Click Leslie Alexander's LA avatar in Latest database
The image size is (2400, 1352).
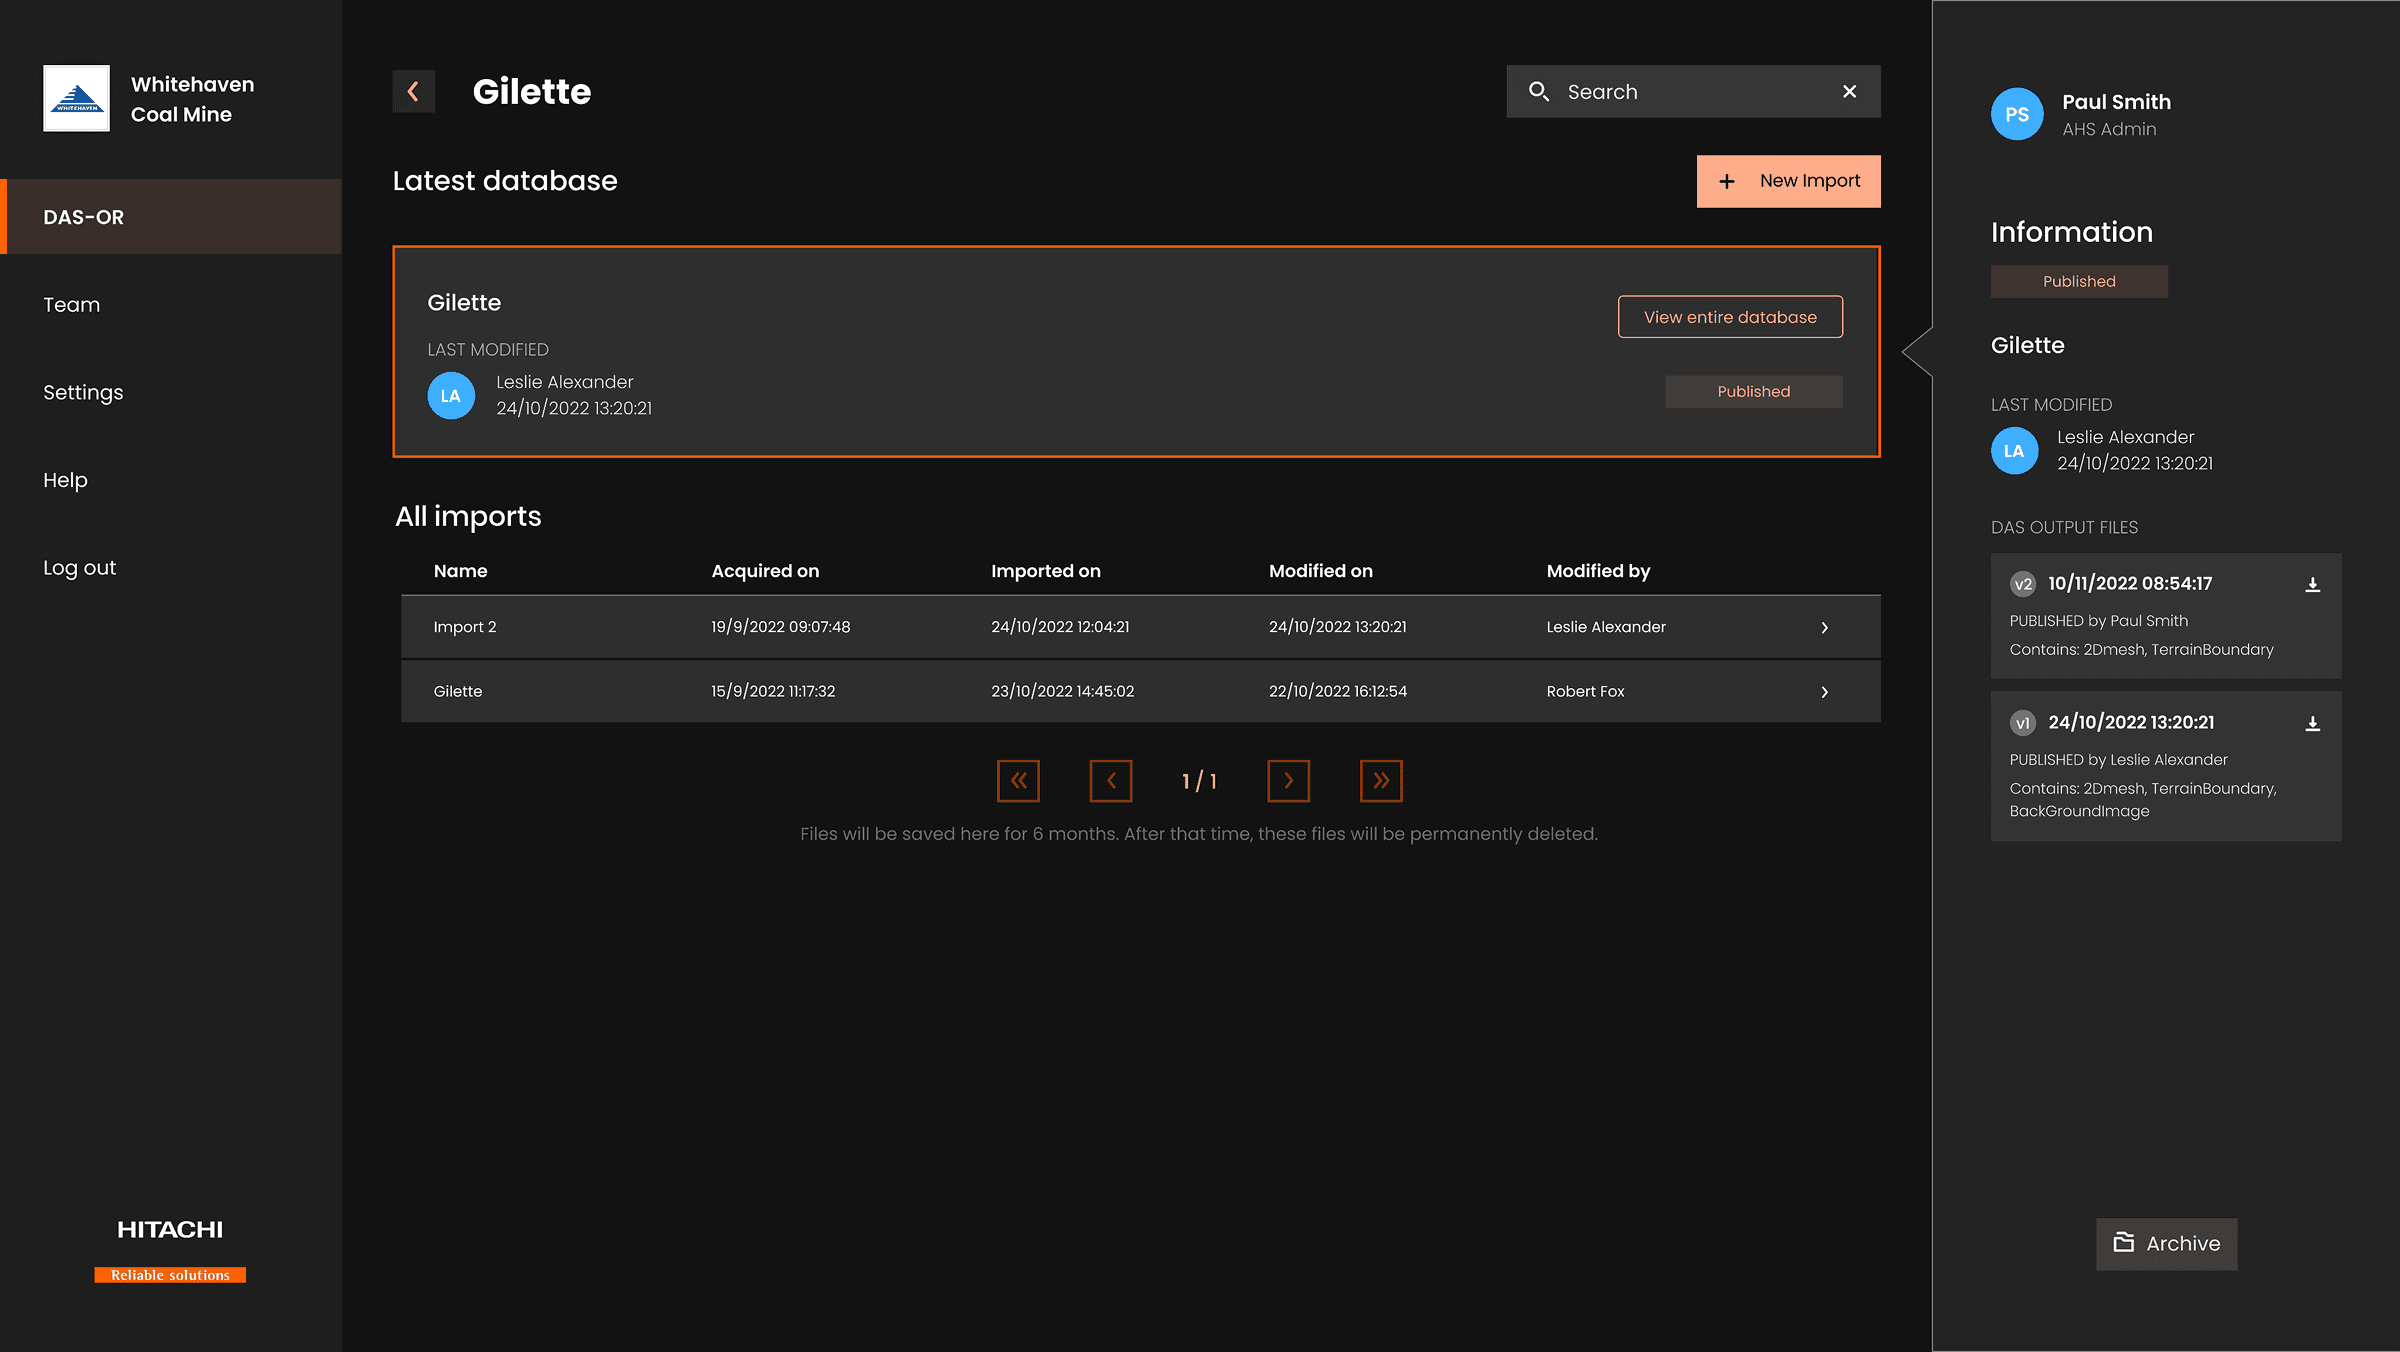click(451, 395)
